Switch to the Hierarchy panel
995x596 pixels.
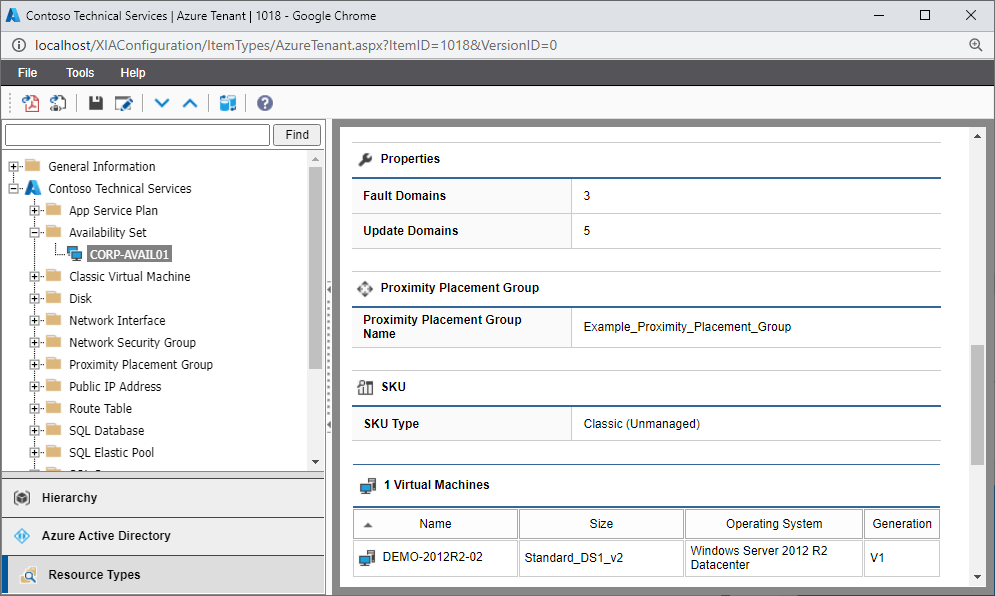tap(164, 498)
